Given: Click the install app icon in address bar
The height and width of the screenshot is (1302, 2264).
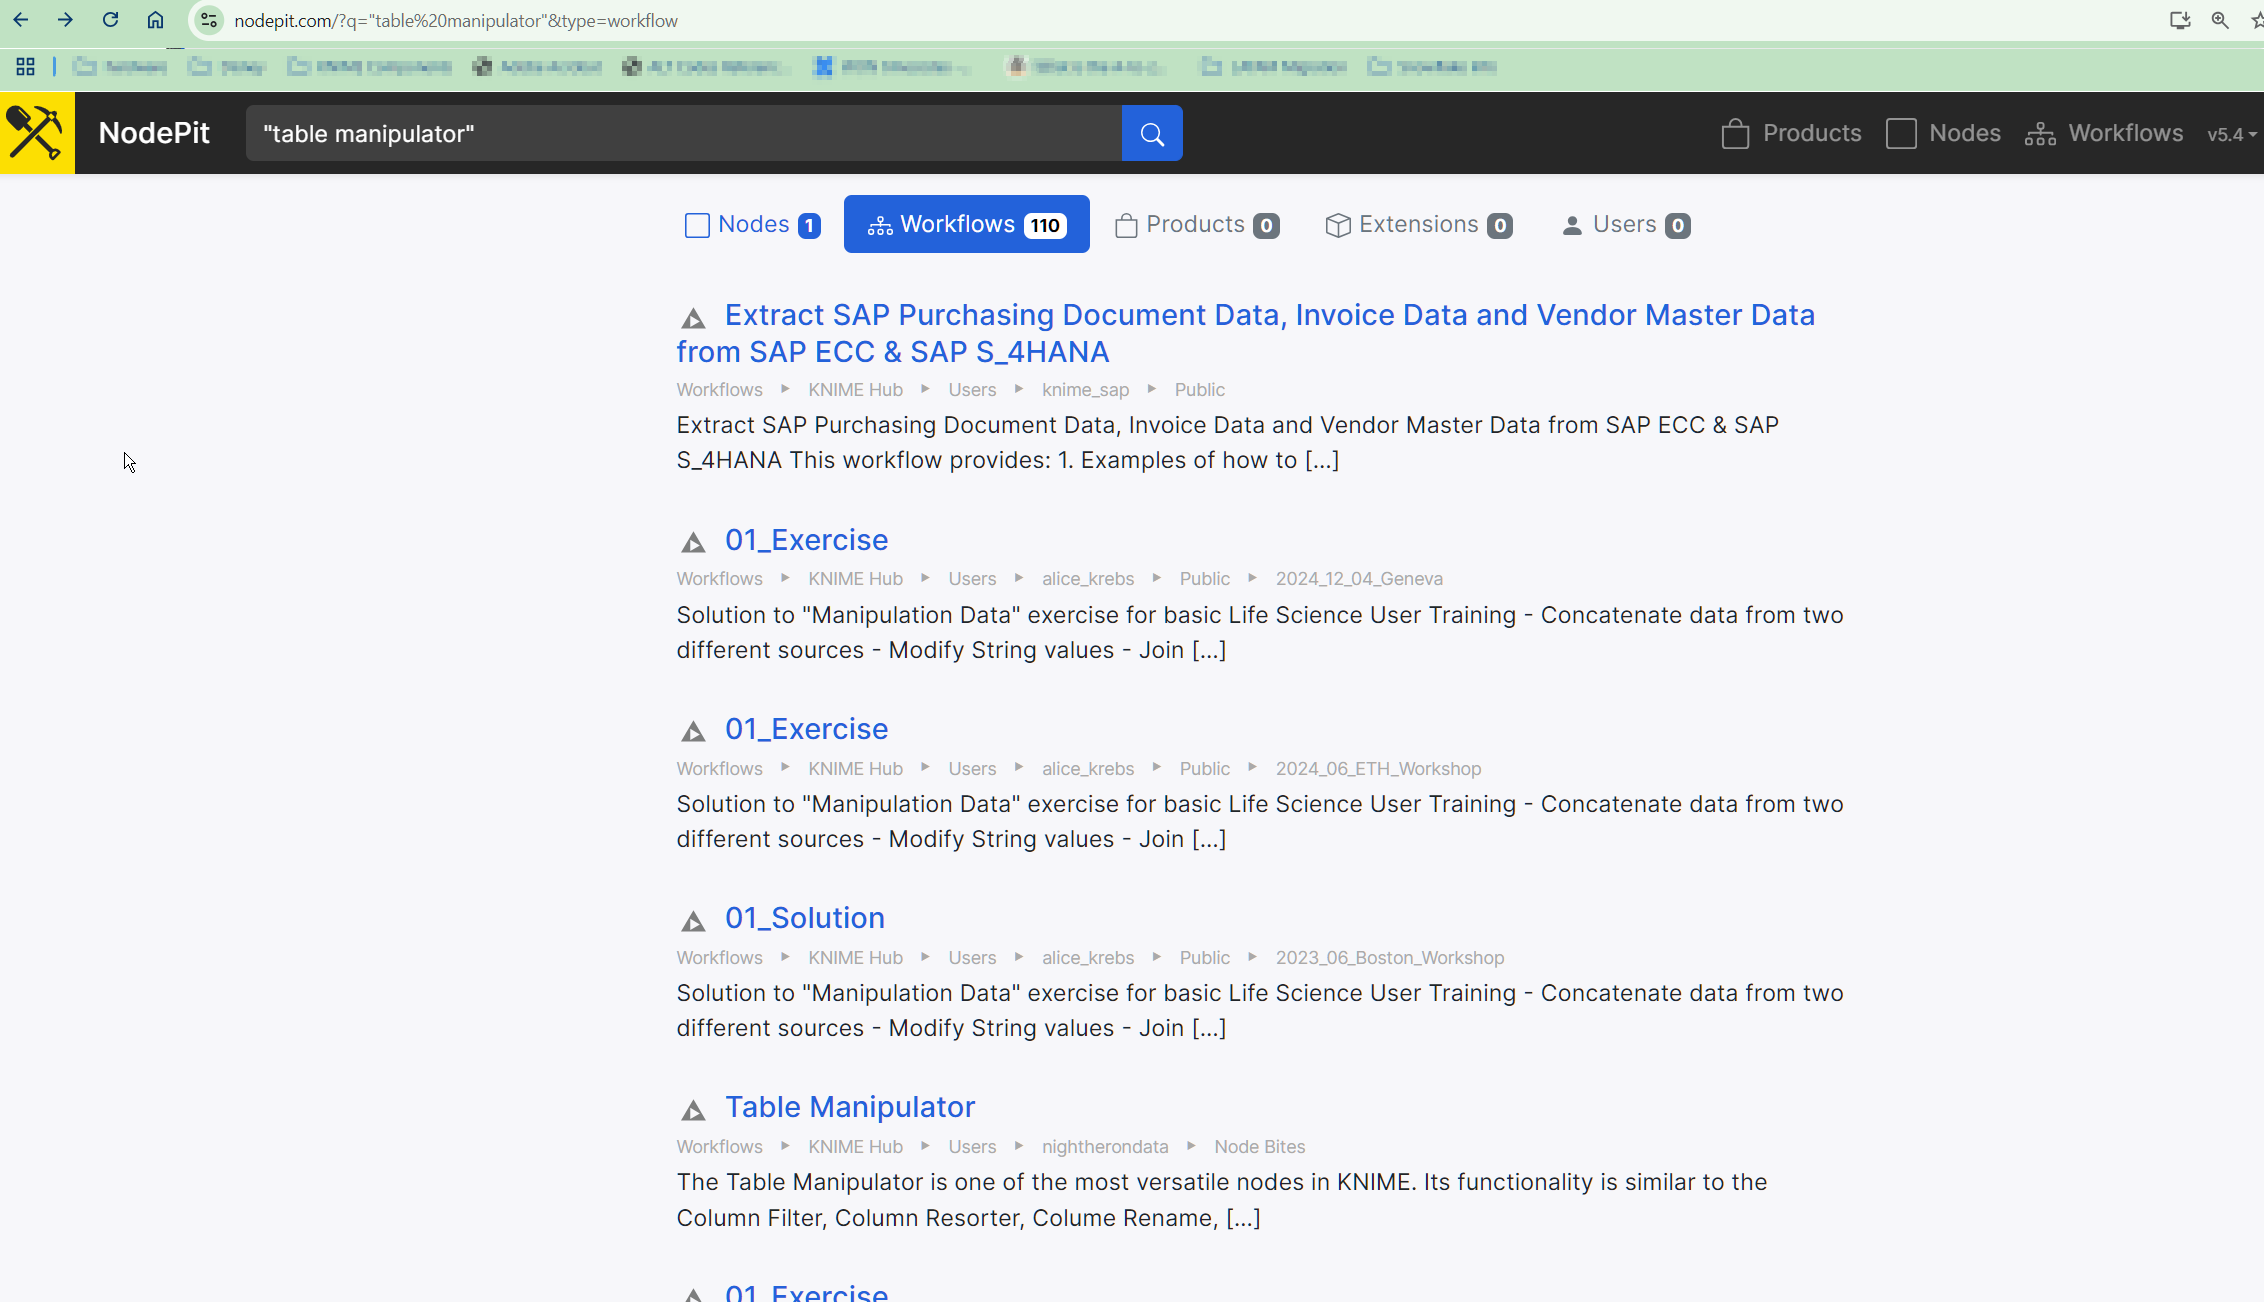Looking at the screenshot, I should [x=2179, y=20].
